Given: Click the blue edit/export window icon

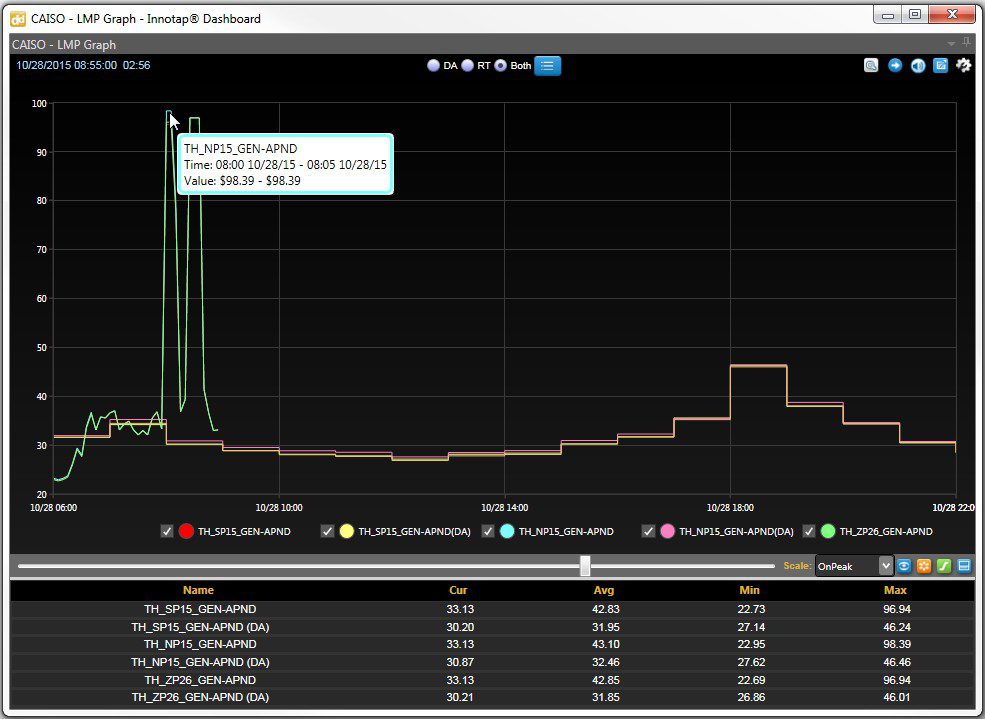Looking at the screenshot, I should pos(940,65).
